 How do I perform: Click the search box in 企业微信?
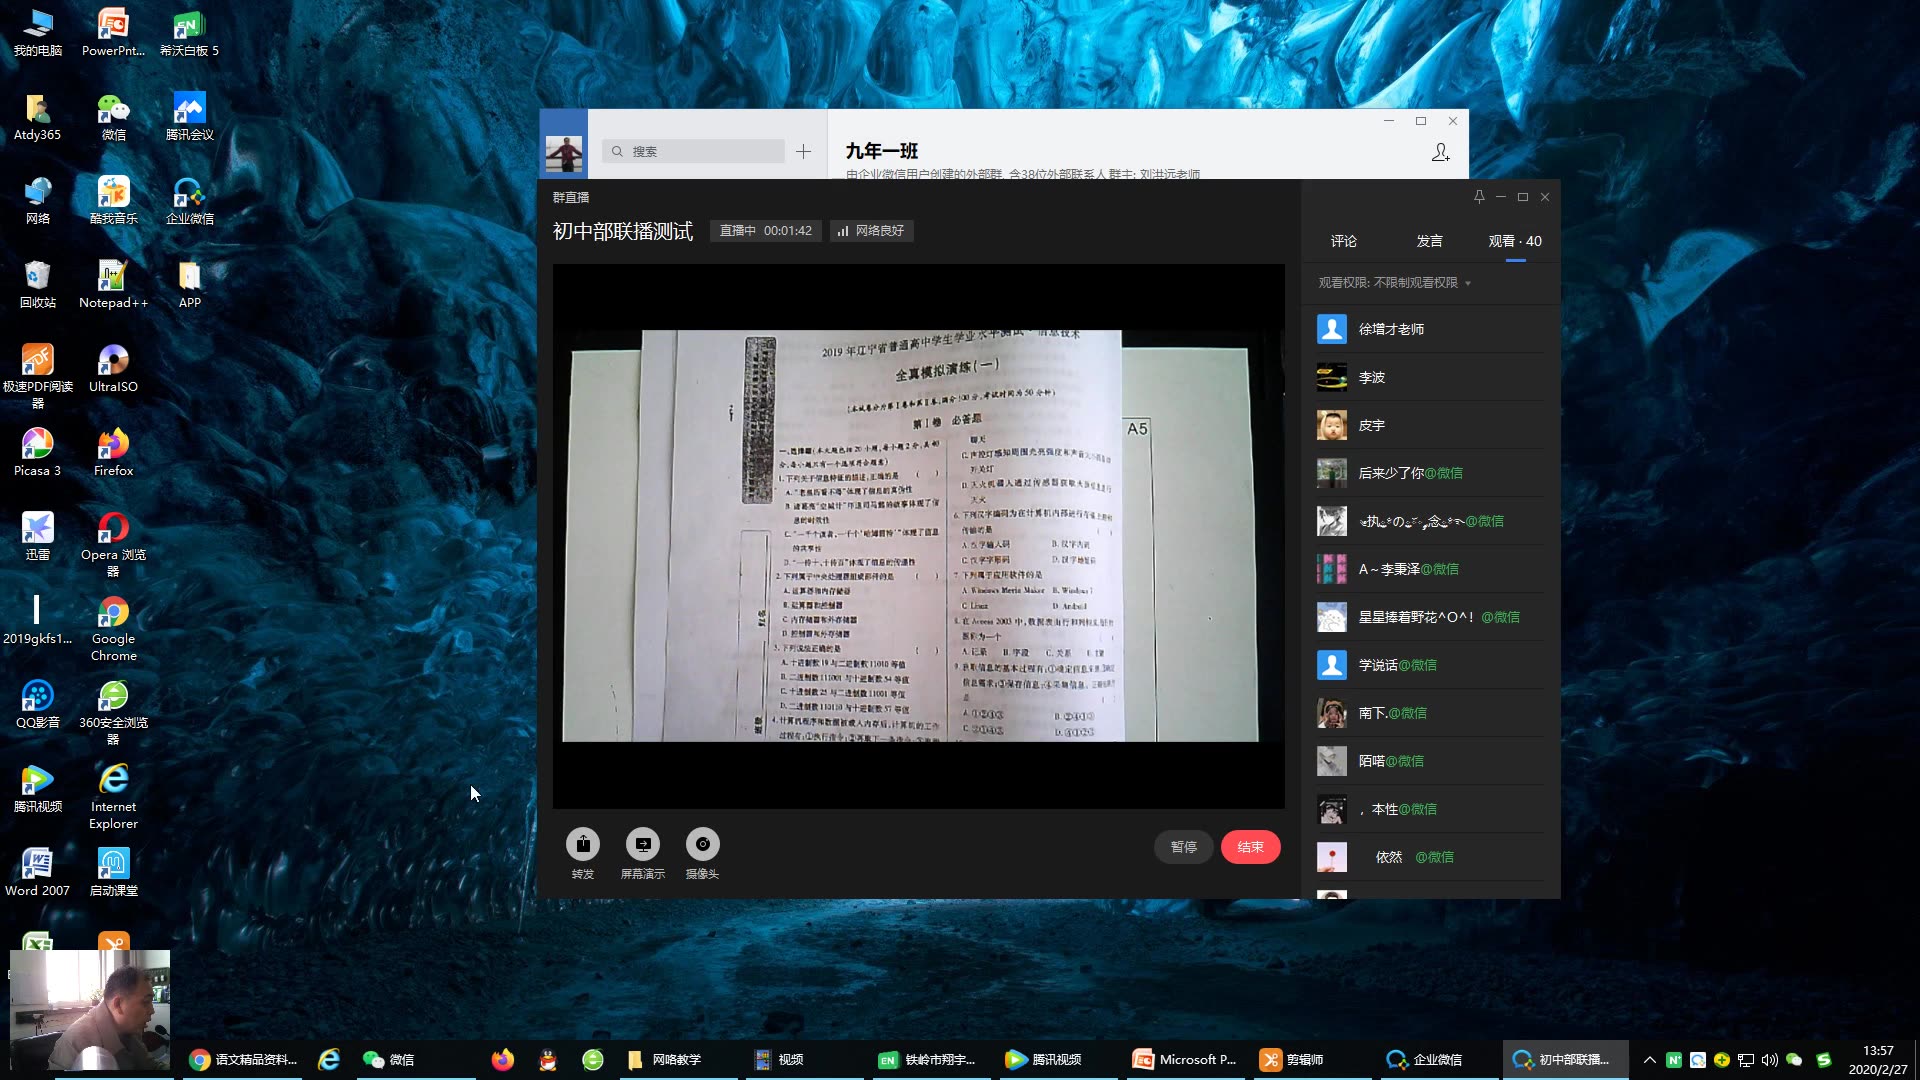coord(695,152)
